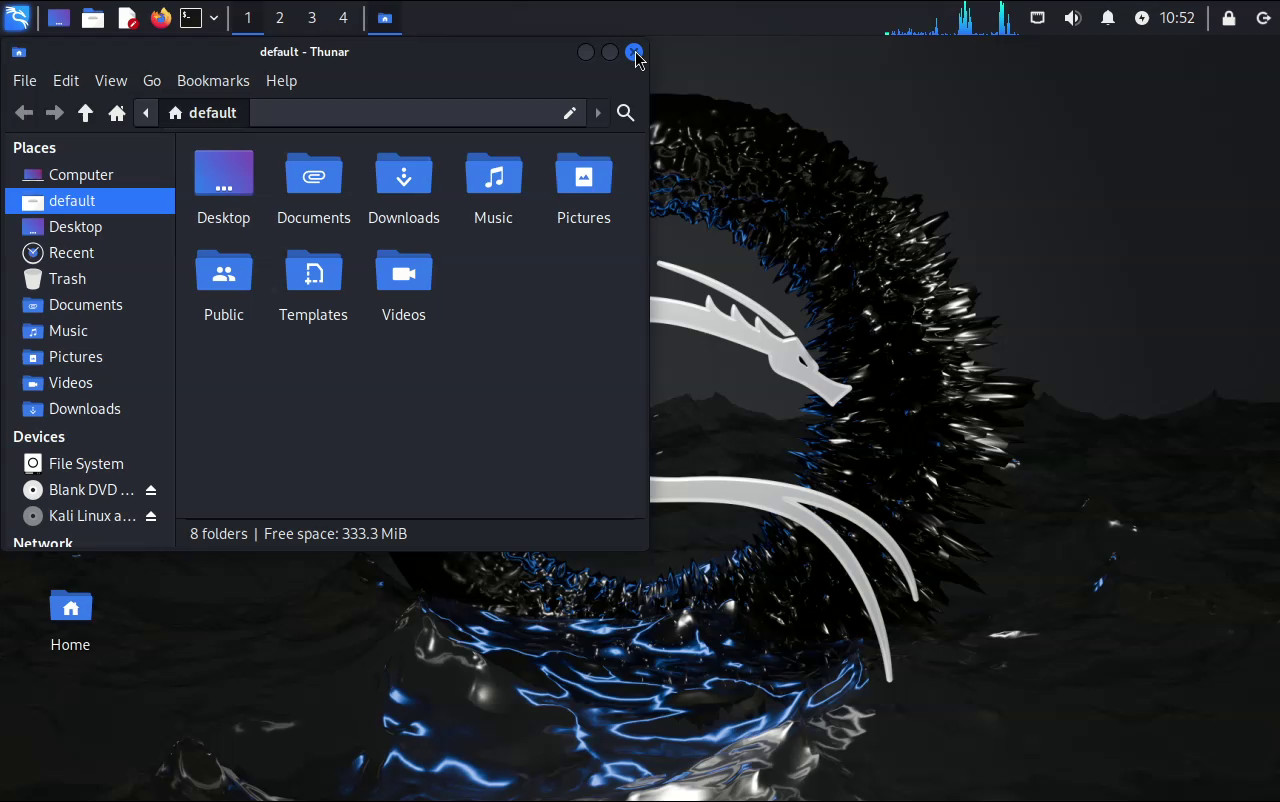This screenshot has width=1280, height=802.
Task: Open Trash in the sidebar
Action: click(90, 279)
